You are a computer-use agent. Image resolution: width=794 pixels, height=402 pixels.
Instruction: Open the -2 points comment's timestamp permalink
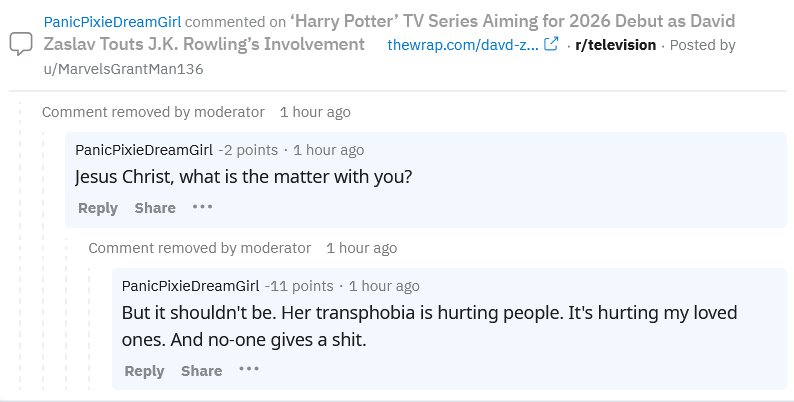[329, 150]
